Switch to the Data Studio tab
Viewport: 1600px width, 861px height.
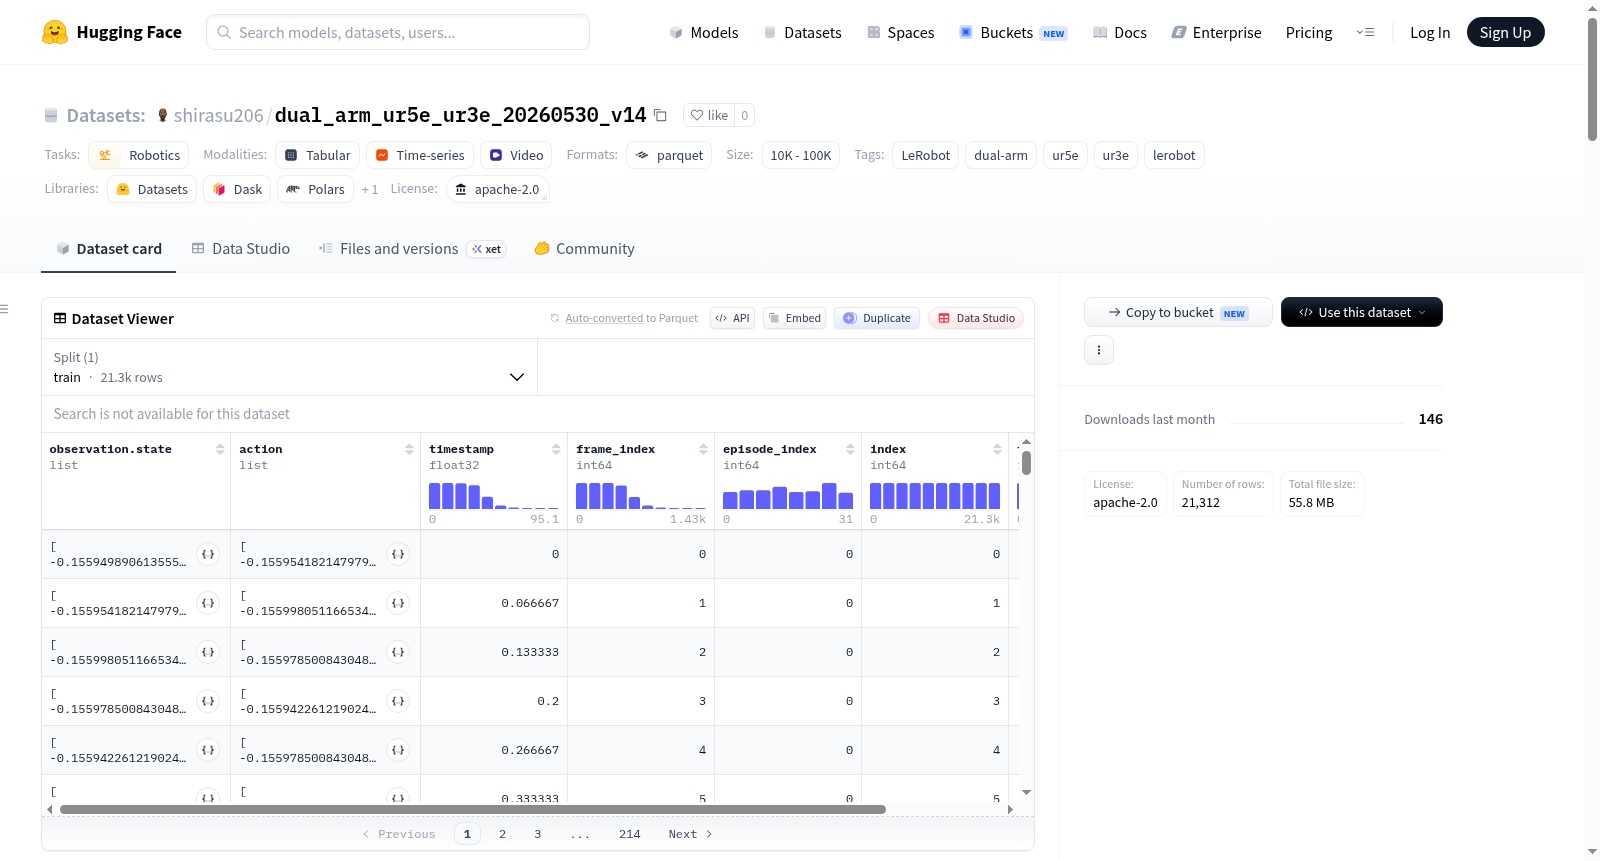(x=241, y=249)
